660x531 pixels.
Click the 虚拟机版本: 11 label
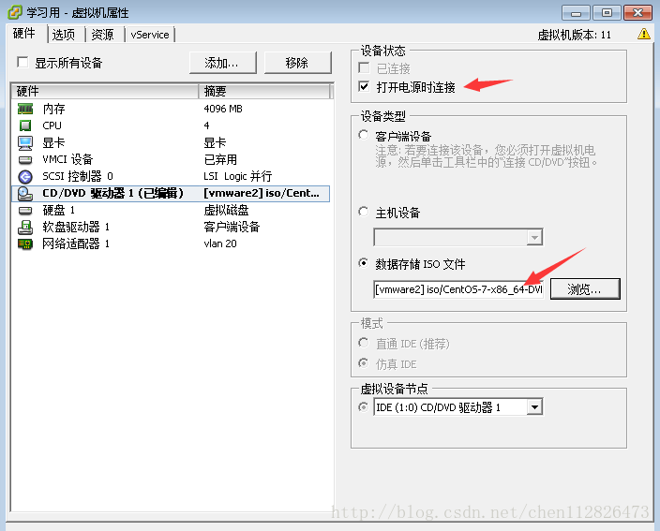574,35
